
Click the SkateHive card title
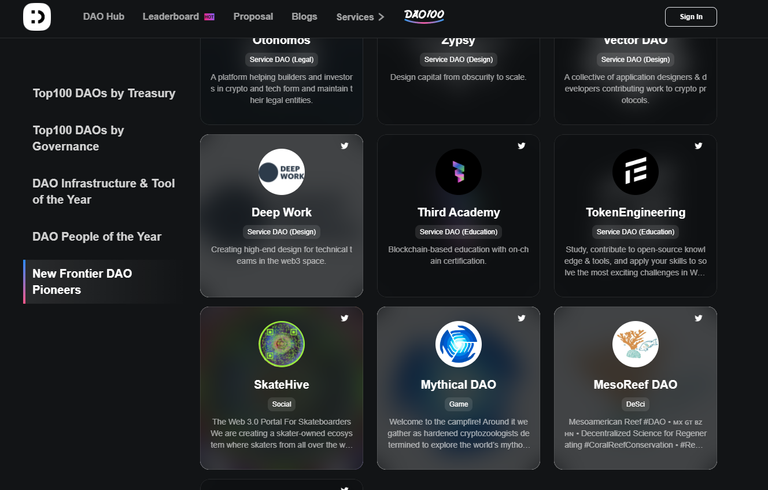coord(282,385)
